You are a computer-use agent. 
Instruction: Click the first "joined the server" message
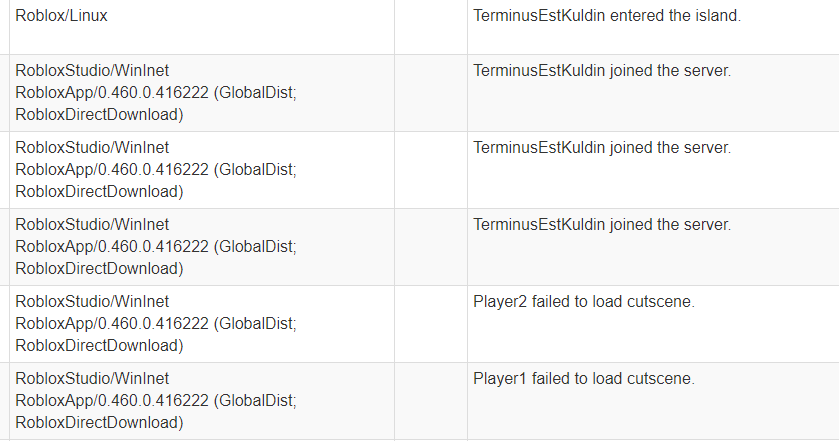602,71
